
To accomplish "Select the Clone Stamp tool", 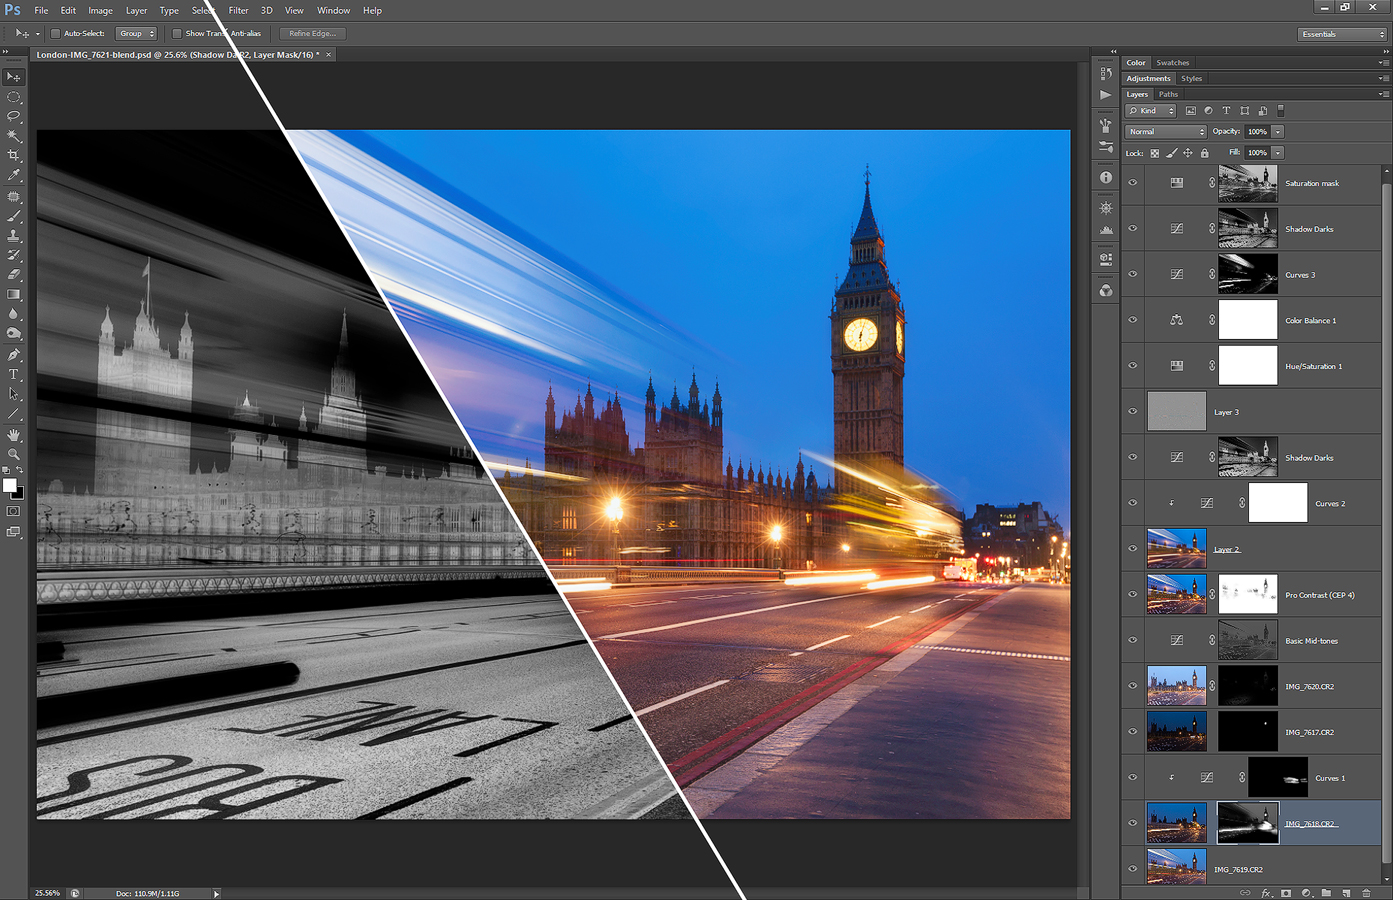I will click(14, 236).
